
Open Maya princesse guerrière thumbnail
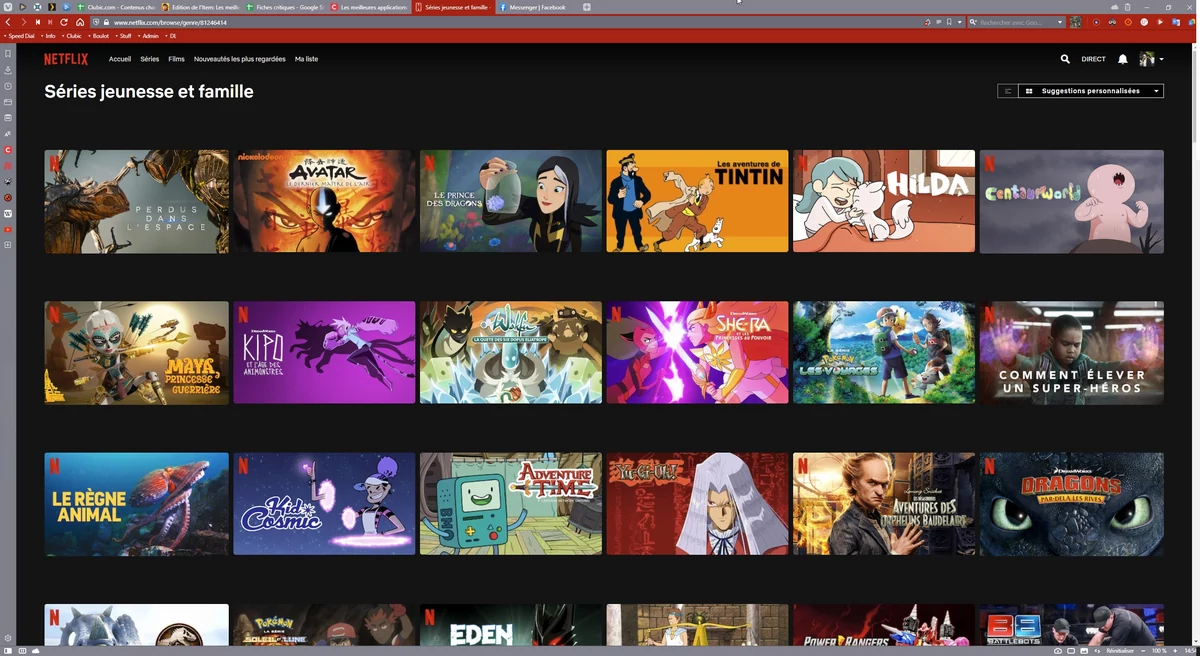(136, 353)
